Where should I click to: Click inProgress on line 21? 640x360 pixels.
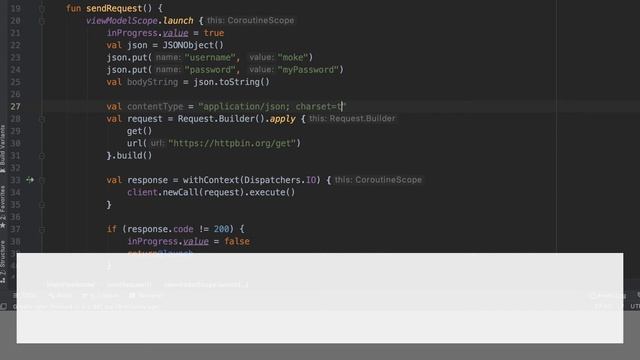tap(132, 33)
